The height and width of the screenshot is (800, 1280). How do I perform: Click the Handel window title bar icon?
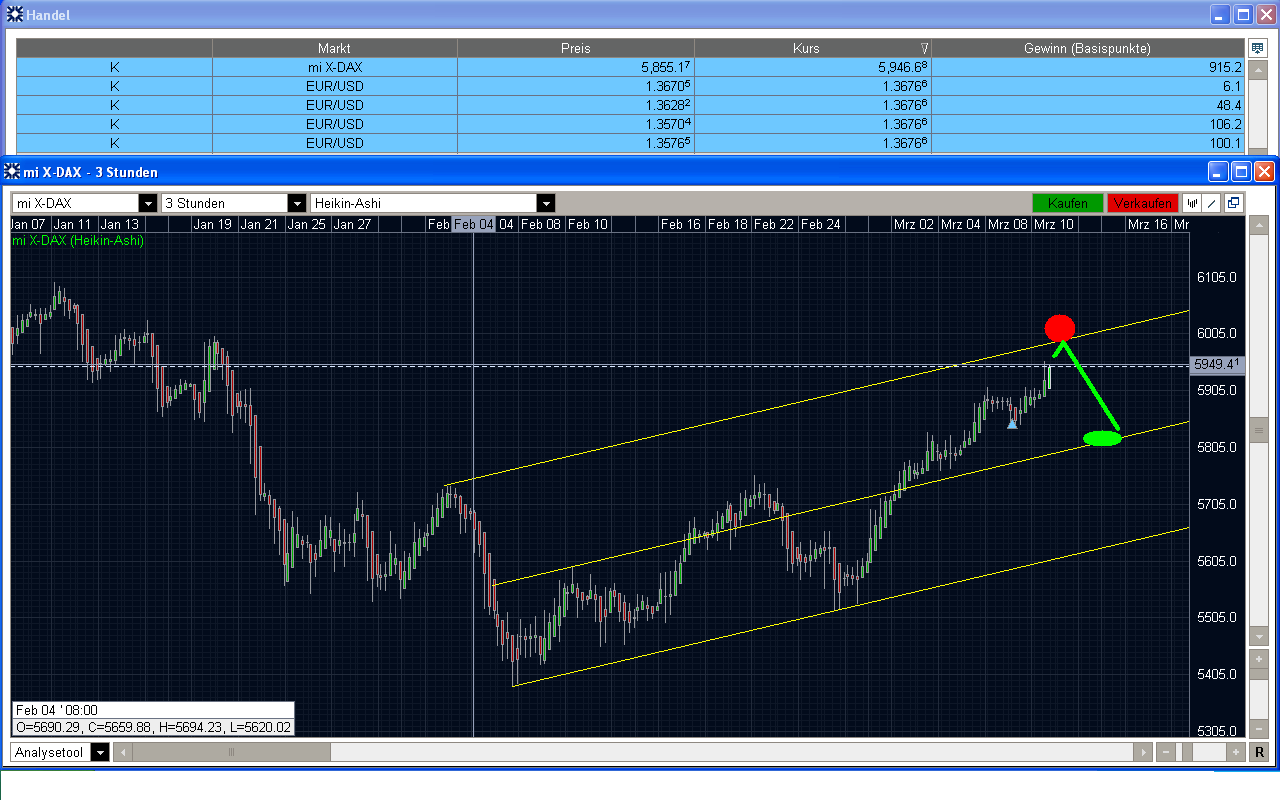13,15
